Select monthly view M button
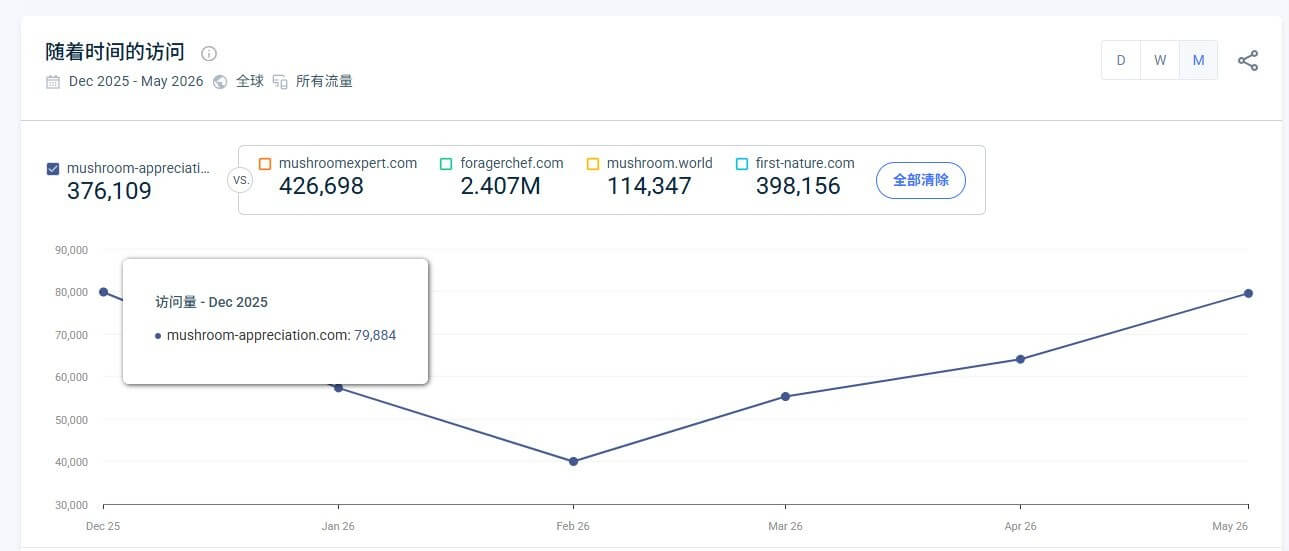 click(1198, 60)
